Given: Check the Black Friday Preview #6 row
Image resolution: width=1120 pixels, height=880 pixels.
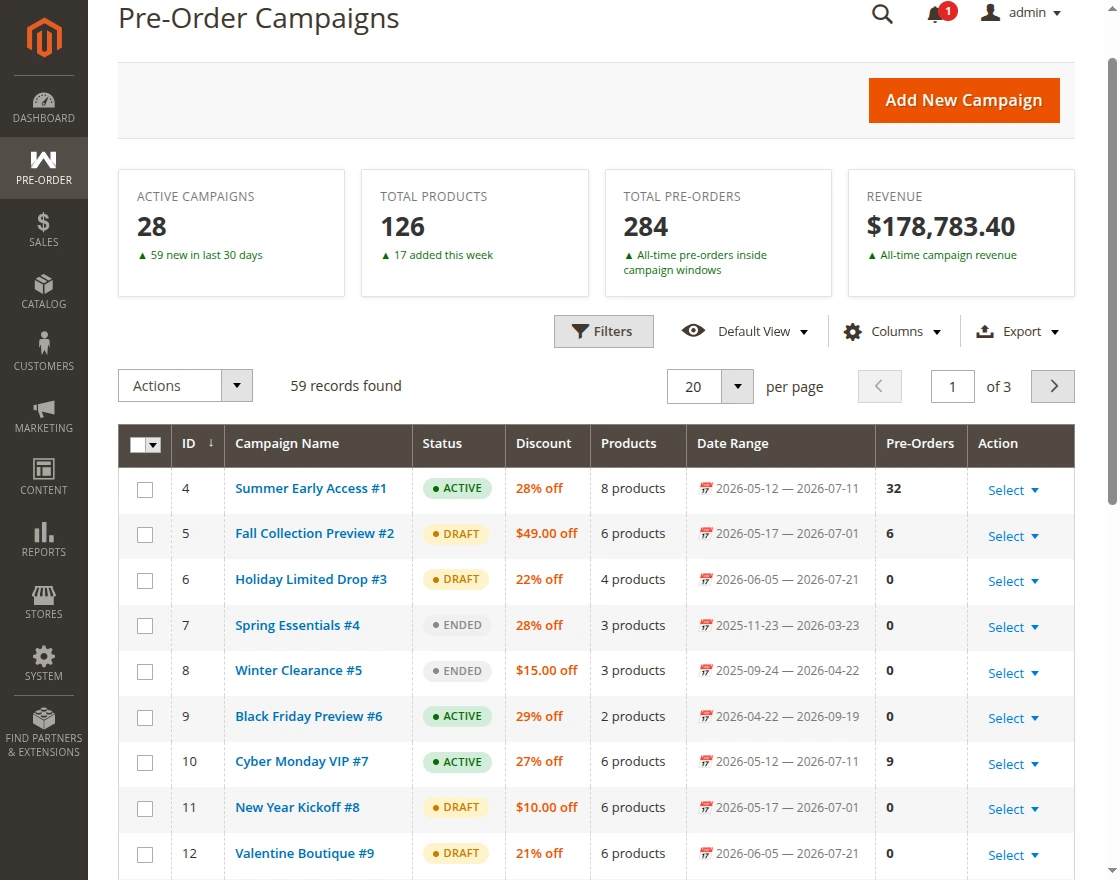Looking at the screenshot, I should tap(145, 717).
